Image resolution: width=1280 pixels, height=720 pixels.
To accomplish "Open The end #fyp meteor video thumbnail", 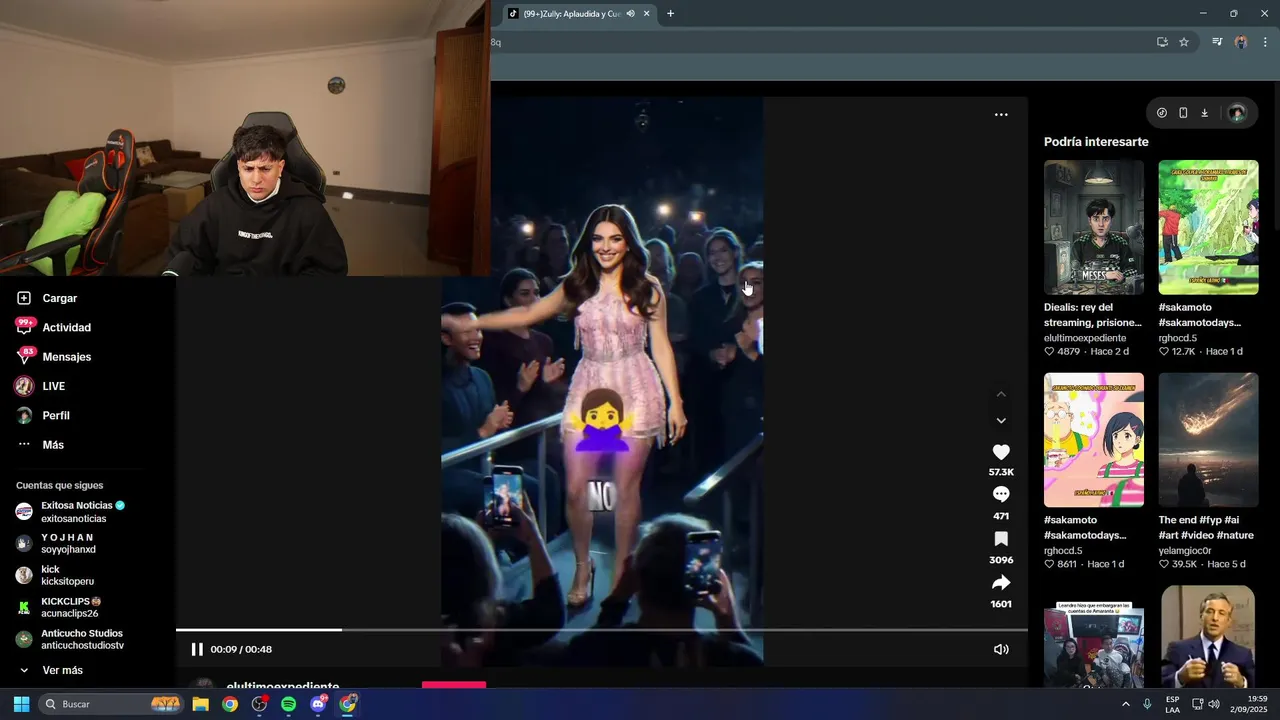I will click(x=1208, y=440).
